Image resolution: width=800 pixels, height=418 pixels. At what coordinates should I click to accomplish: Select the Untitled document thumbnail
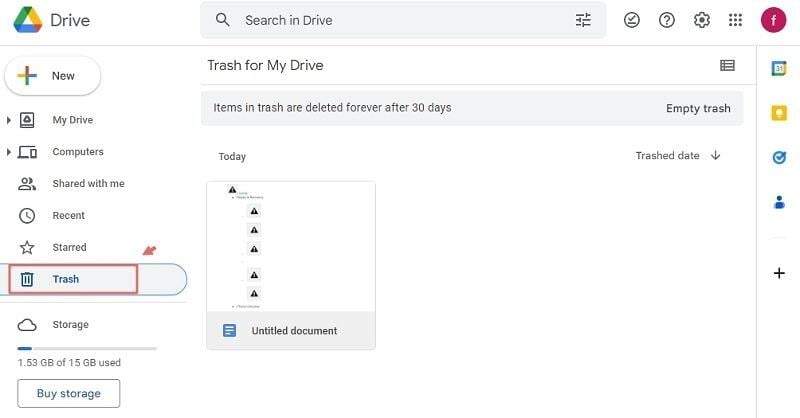[x=291, y=247]
